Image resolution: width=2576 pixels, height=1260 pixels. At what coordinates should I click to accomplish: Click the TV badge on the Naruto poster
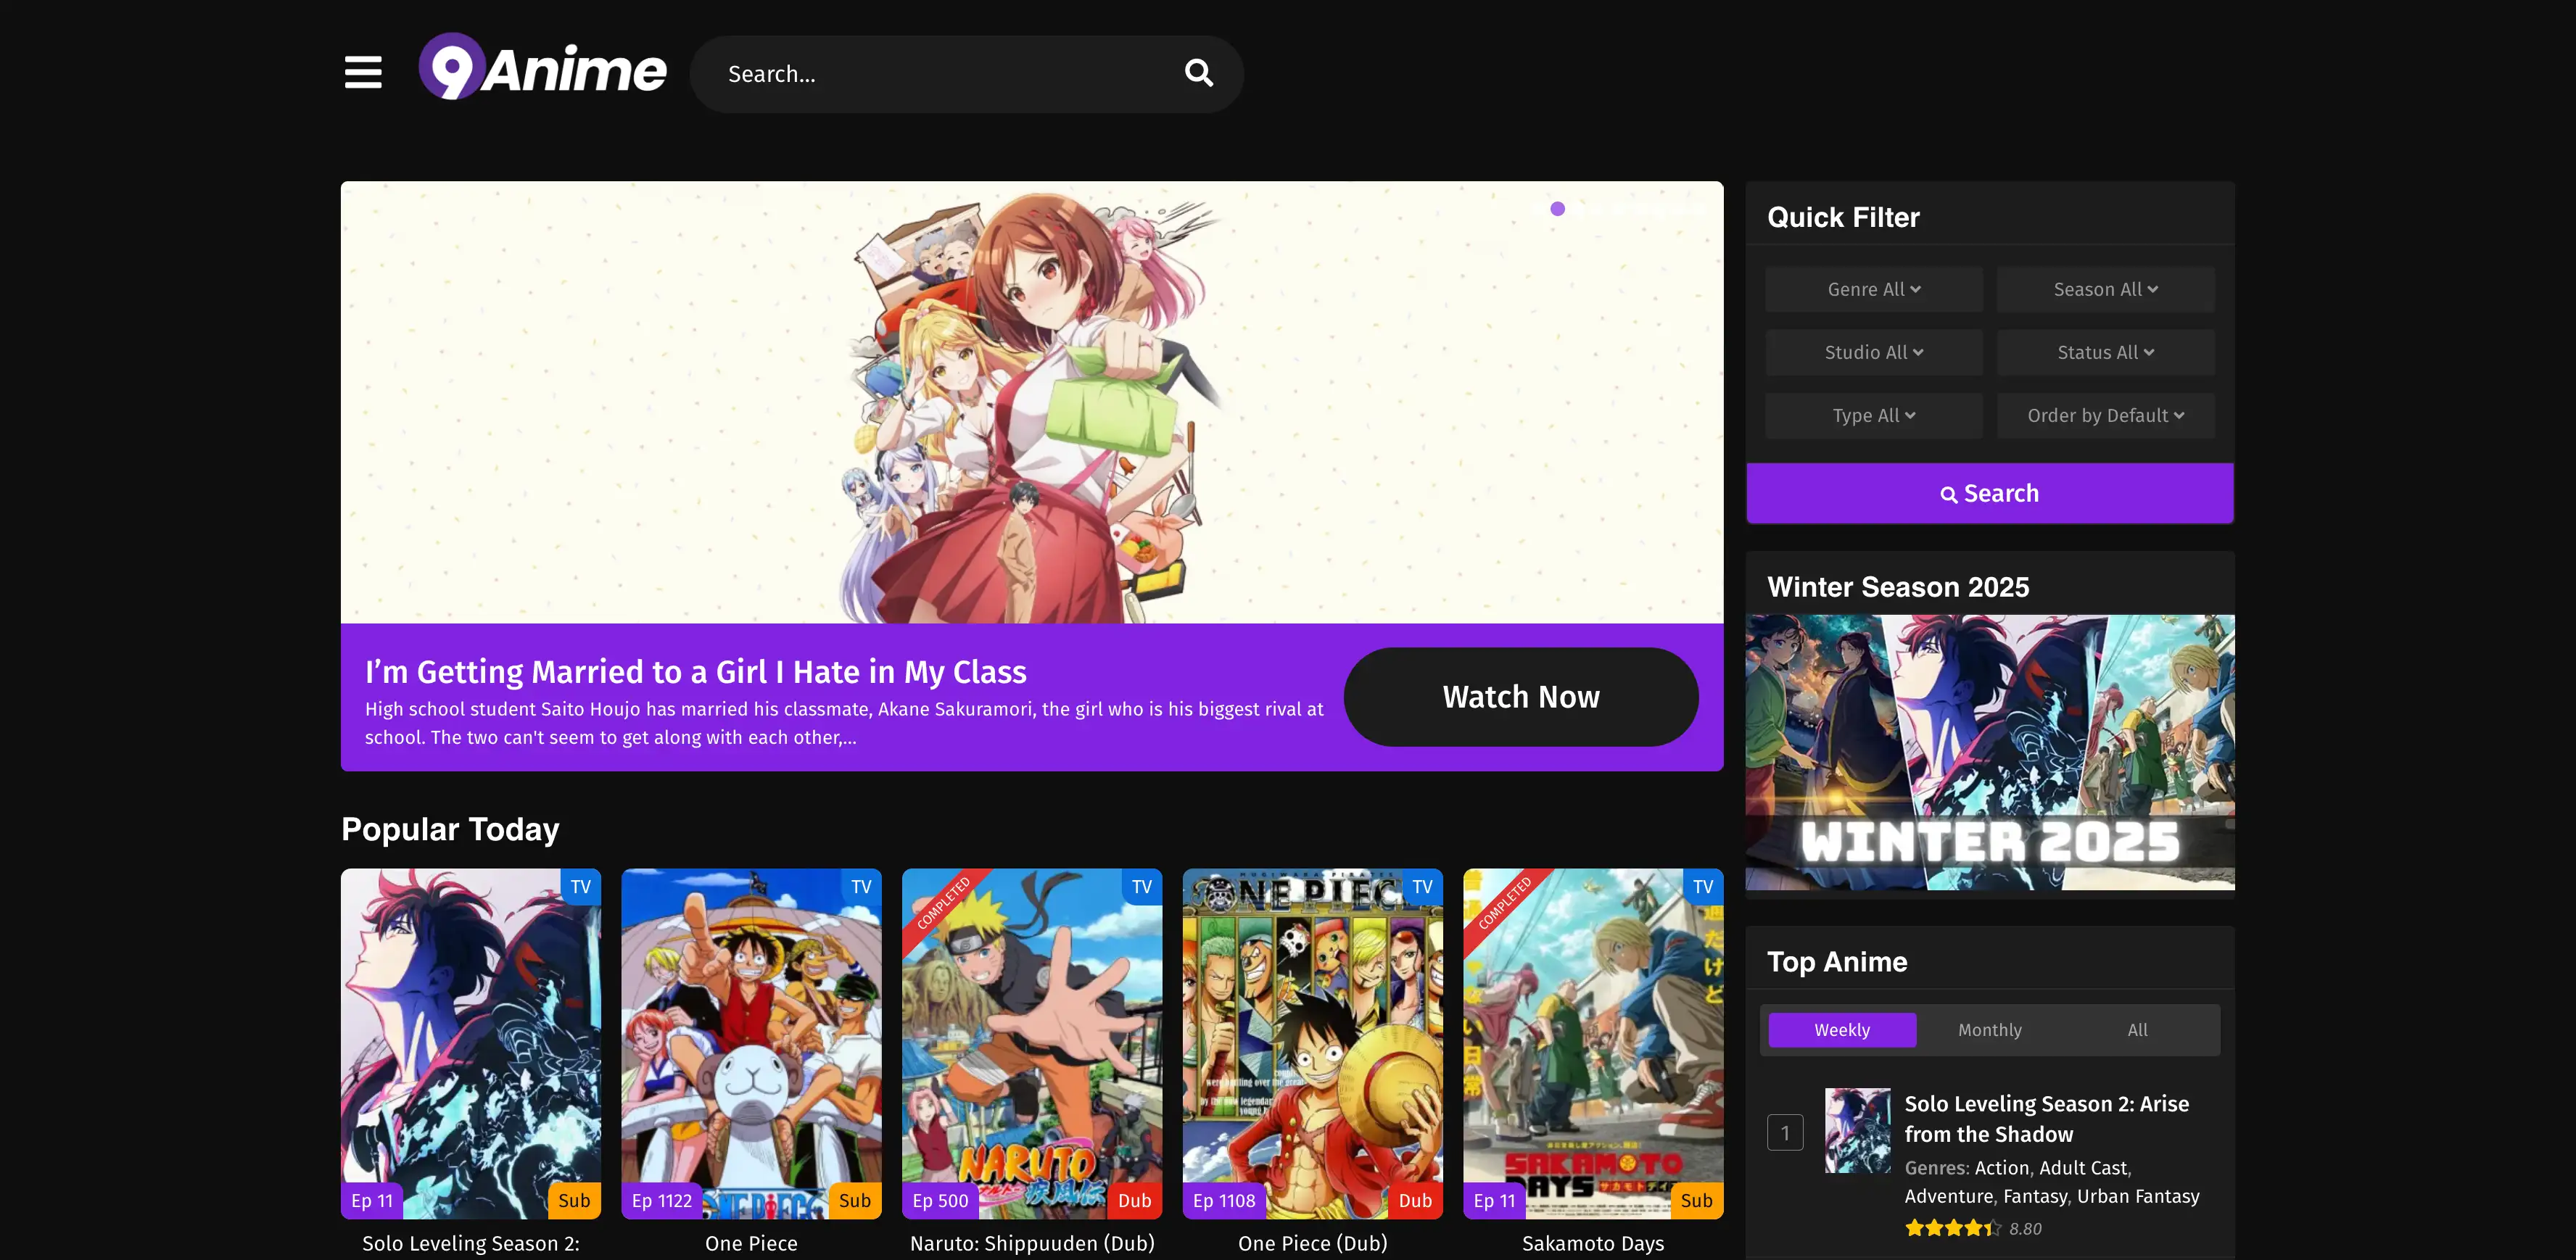coord(1141,886)
